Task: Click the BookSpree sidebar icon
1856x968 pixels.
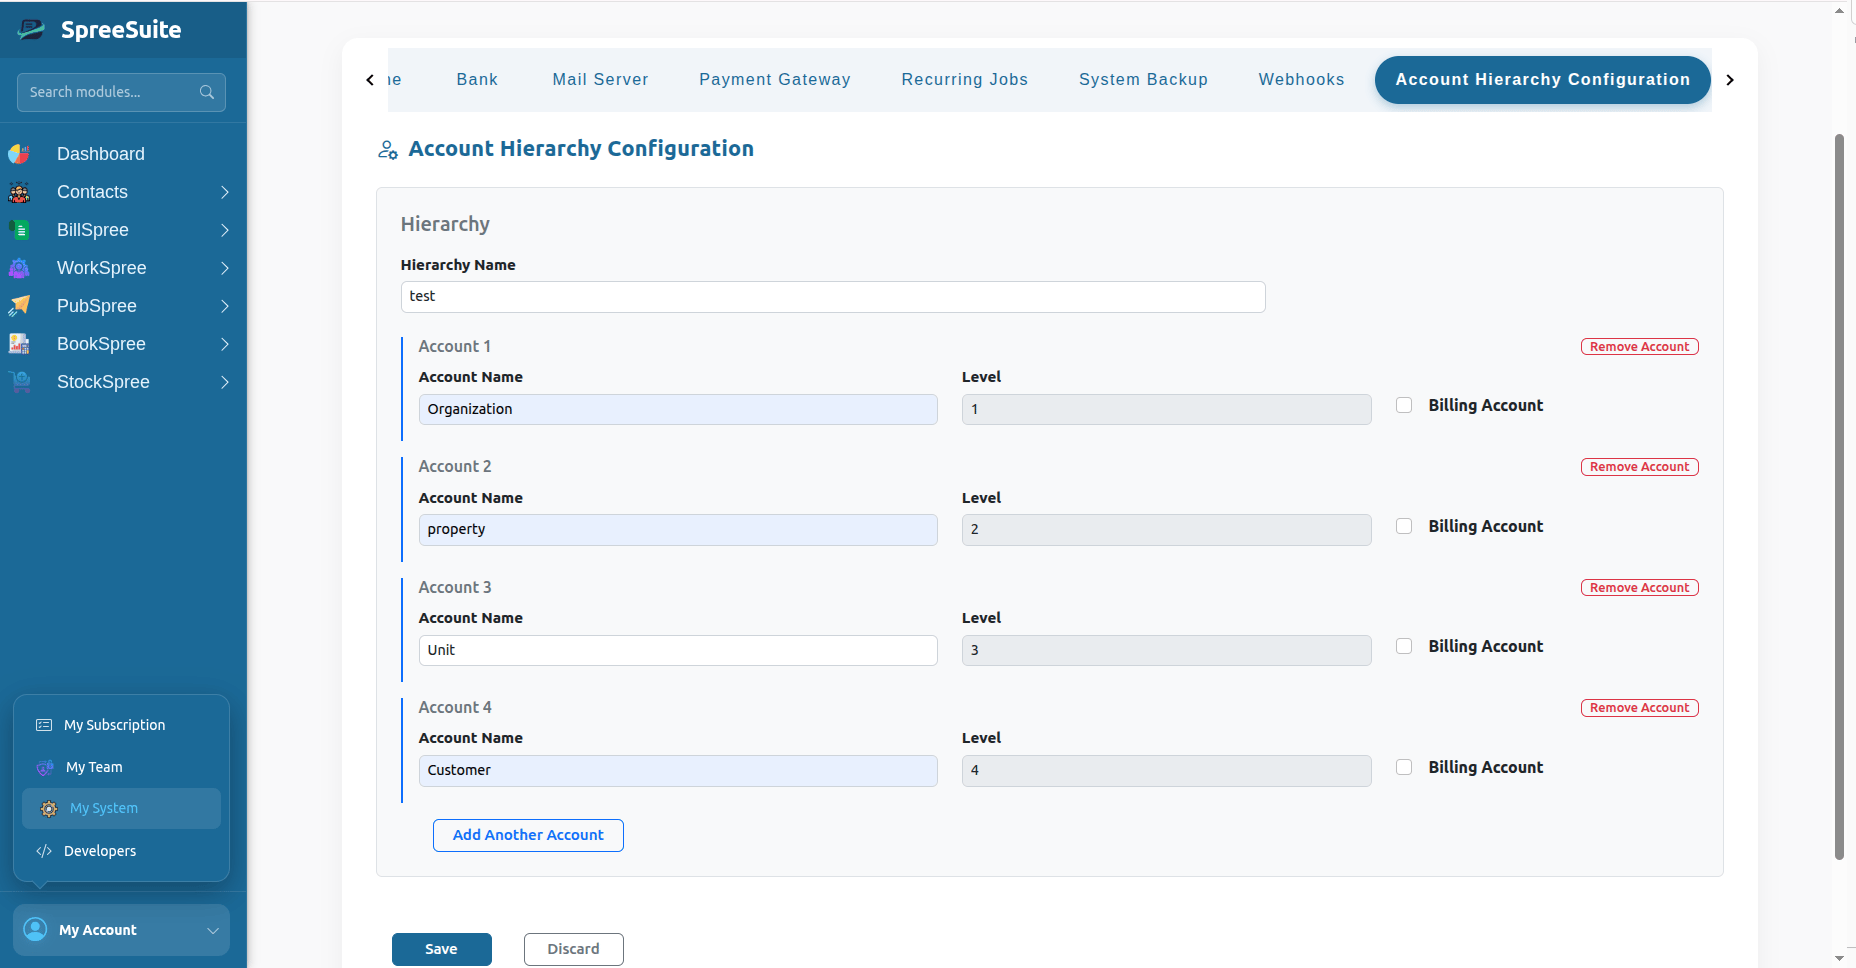Action: tap(19, 344)
